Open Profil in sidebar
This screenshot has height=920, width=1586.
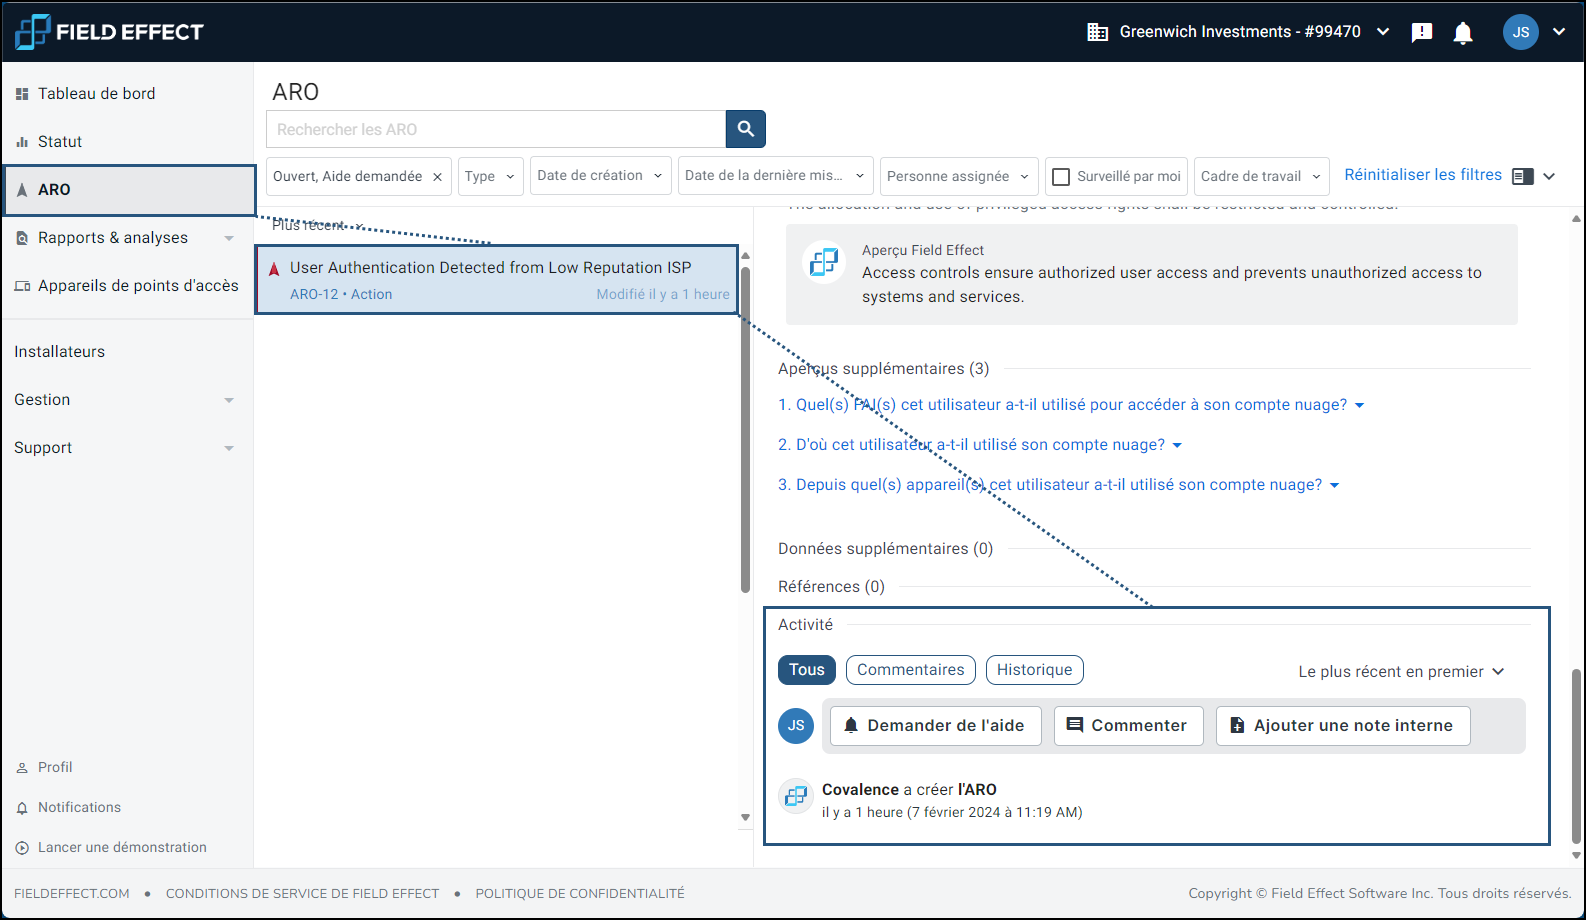[55, 767]
